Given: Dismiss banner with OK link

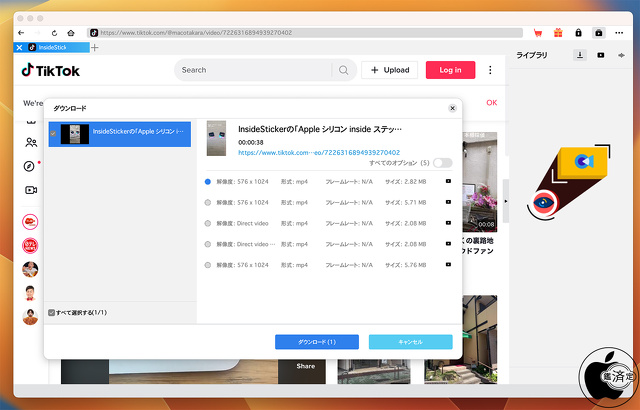Looking at the screenshot, I should (491, 103).
